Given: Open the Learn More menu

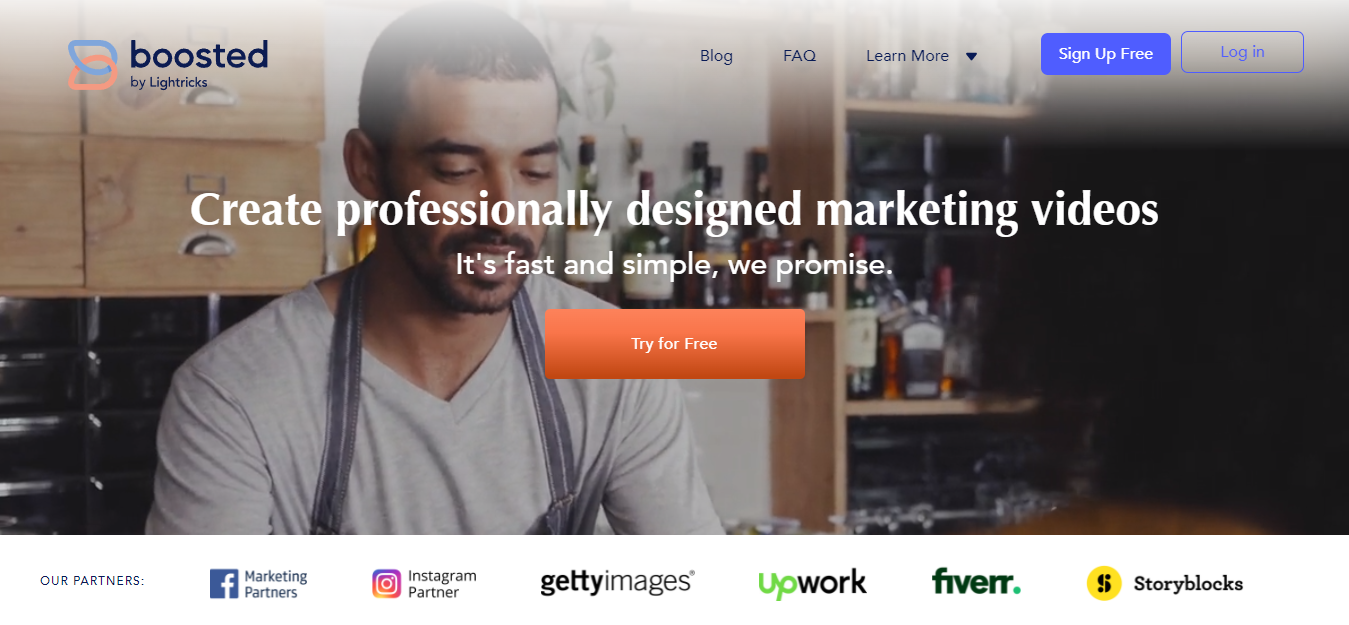Looking at the screenshot, I should tap(907, 56).
